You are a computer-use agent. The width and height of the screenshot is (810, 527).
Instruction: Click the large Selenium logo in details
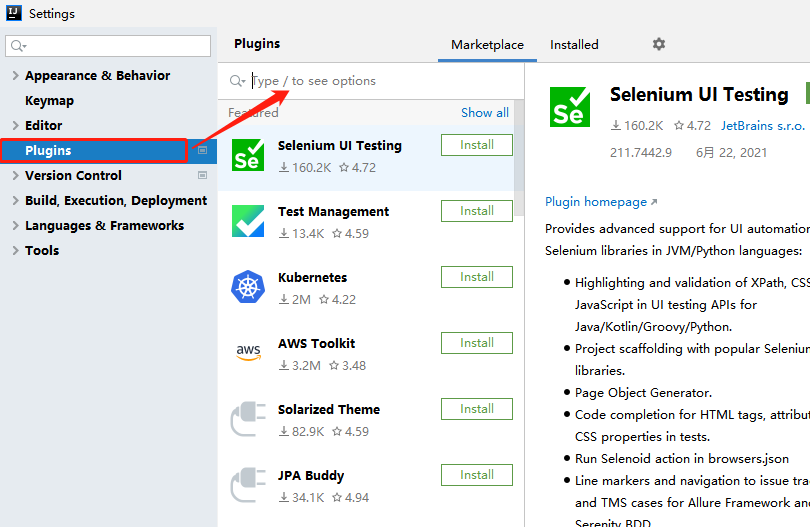(x=570, y=107)
